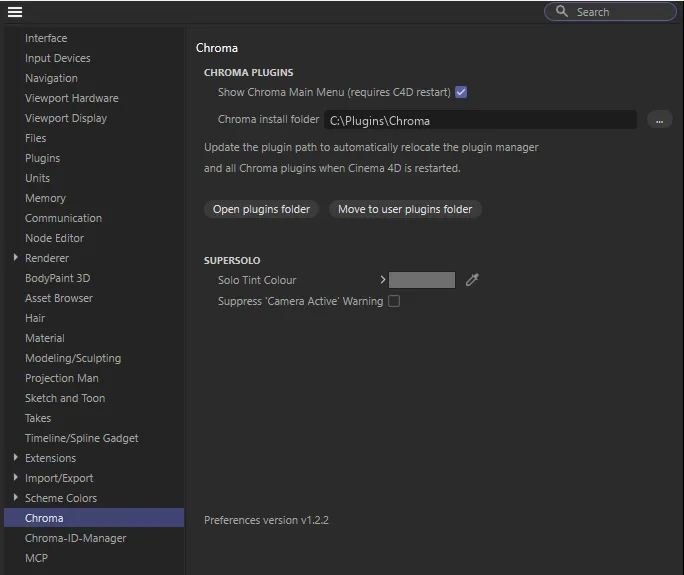Expand Solo Tint Colour options
This screenshot has width=684, height=575.
383,280
